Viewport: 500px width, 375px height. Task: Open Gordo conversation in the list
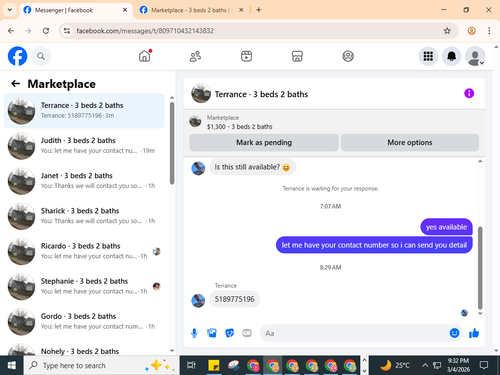(84, 321)
